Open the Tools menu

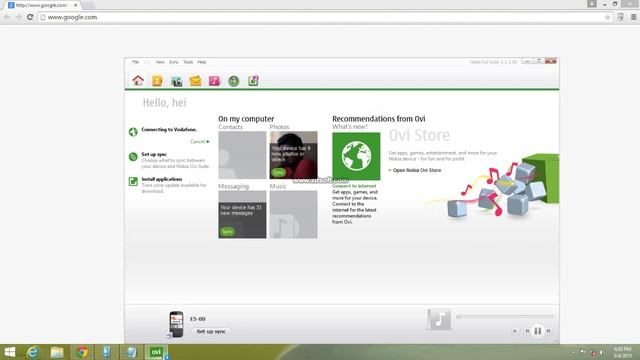tap(188, 62)
